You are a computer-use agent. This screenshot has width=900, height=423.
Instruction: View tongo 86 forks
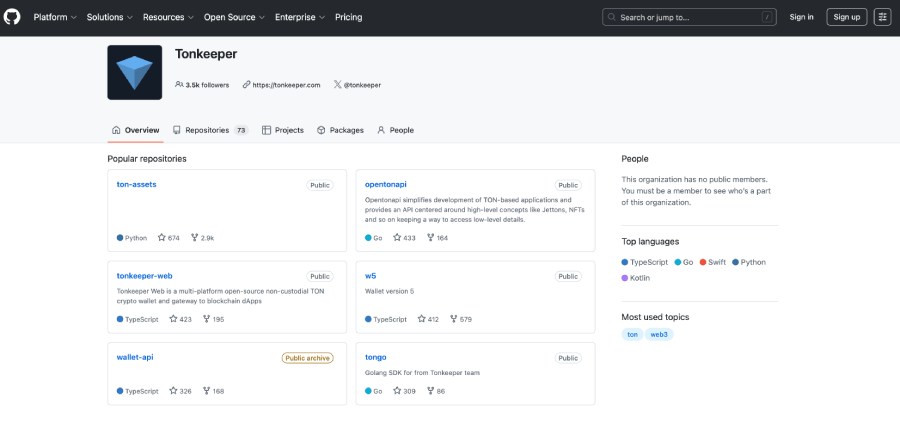tap(436, 391)
